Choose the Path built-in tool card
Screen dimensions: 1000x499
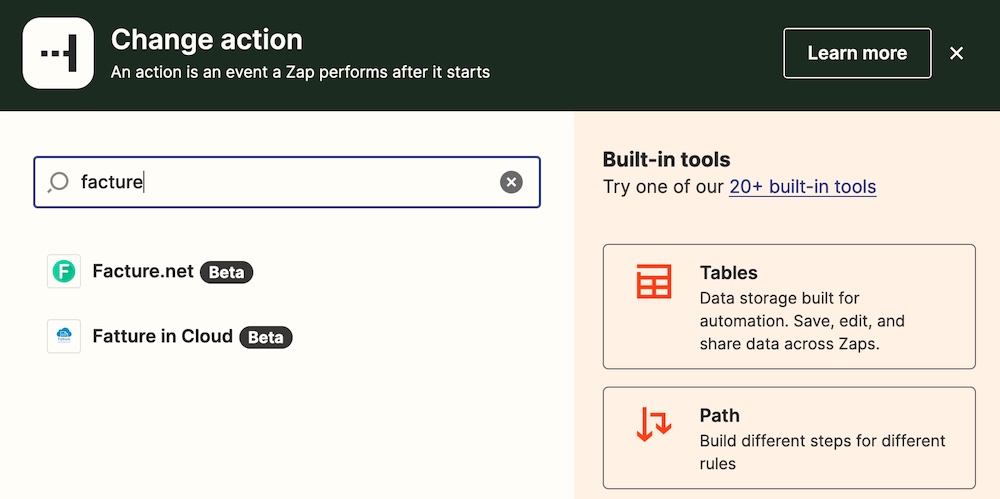[x=789, y=438]
